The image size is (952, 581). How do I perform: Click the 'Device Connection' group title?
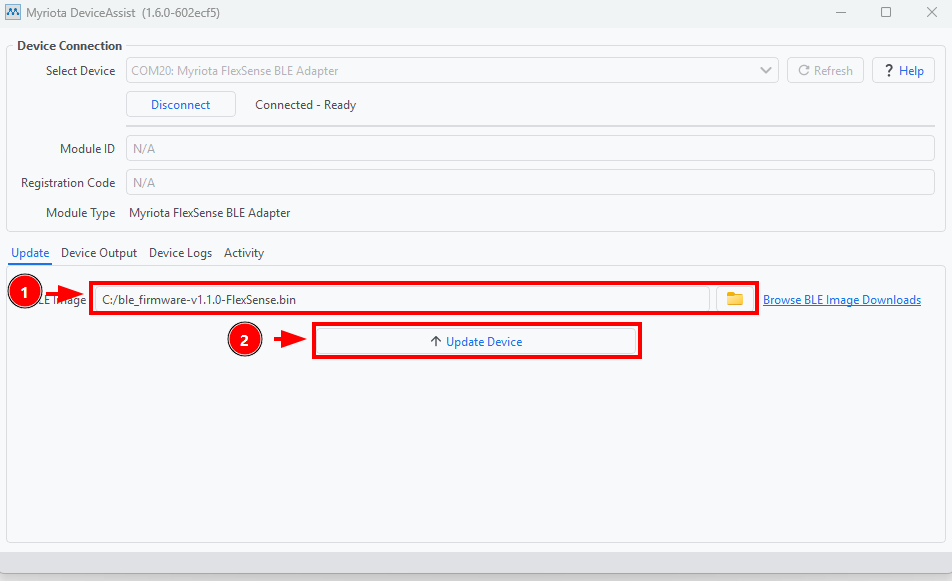(70, 46)
